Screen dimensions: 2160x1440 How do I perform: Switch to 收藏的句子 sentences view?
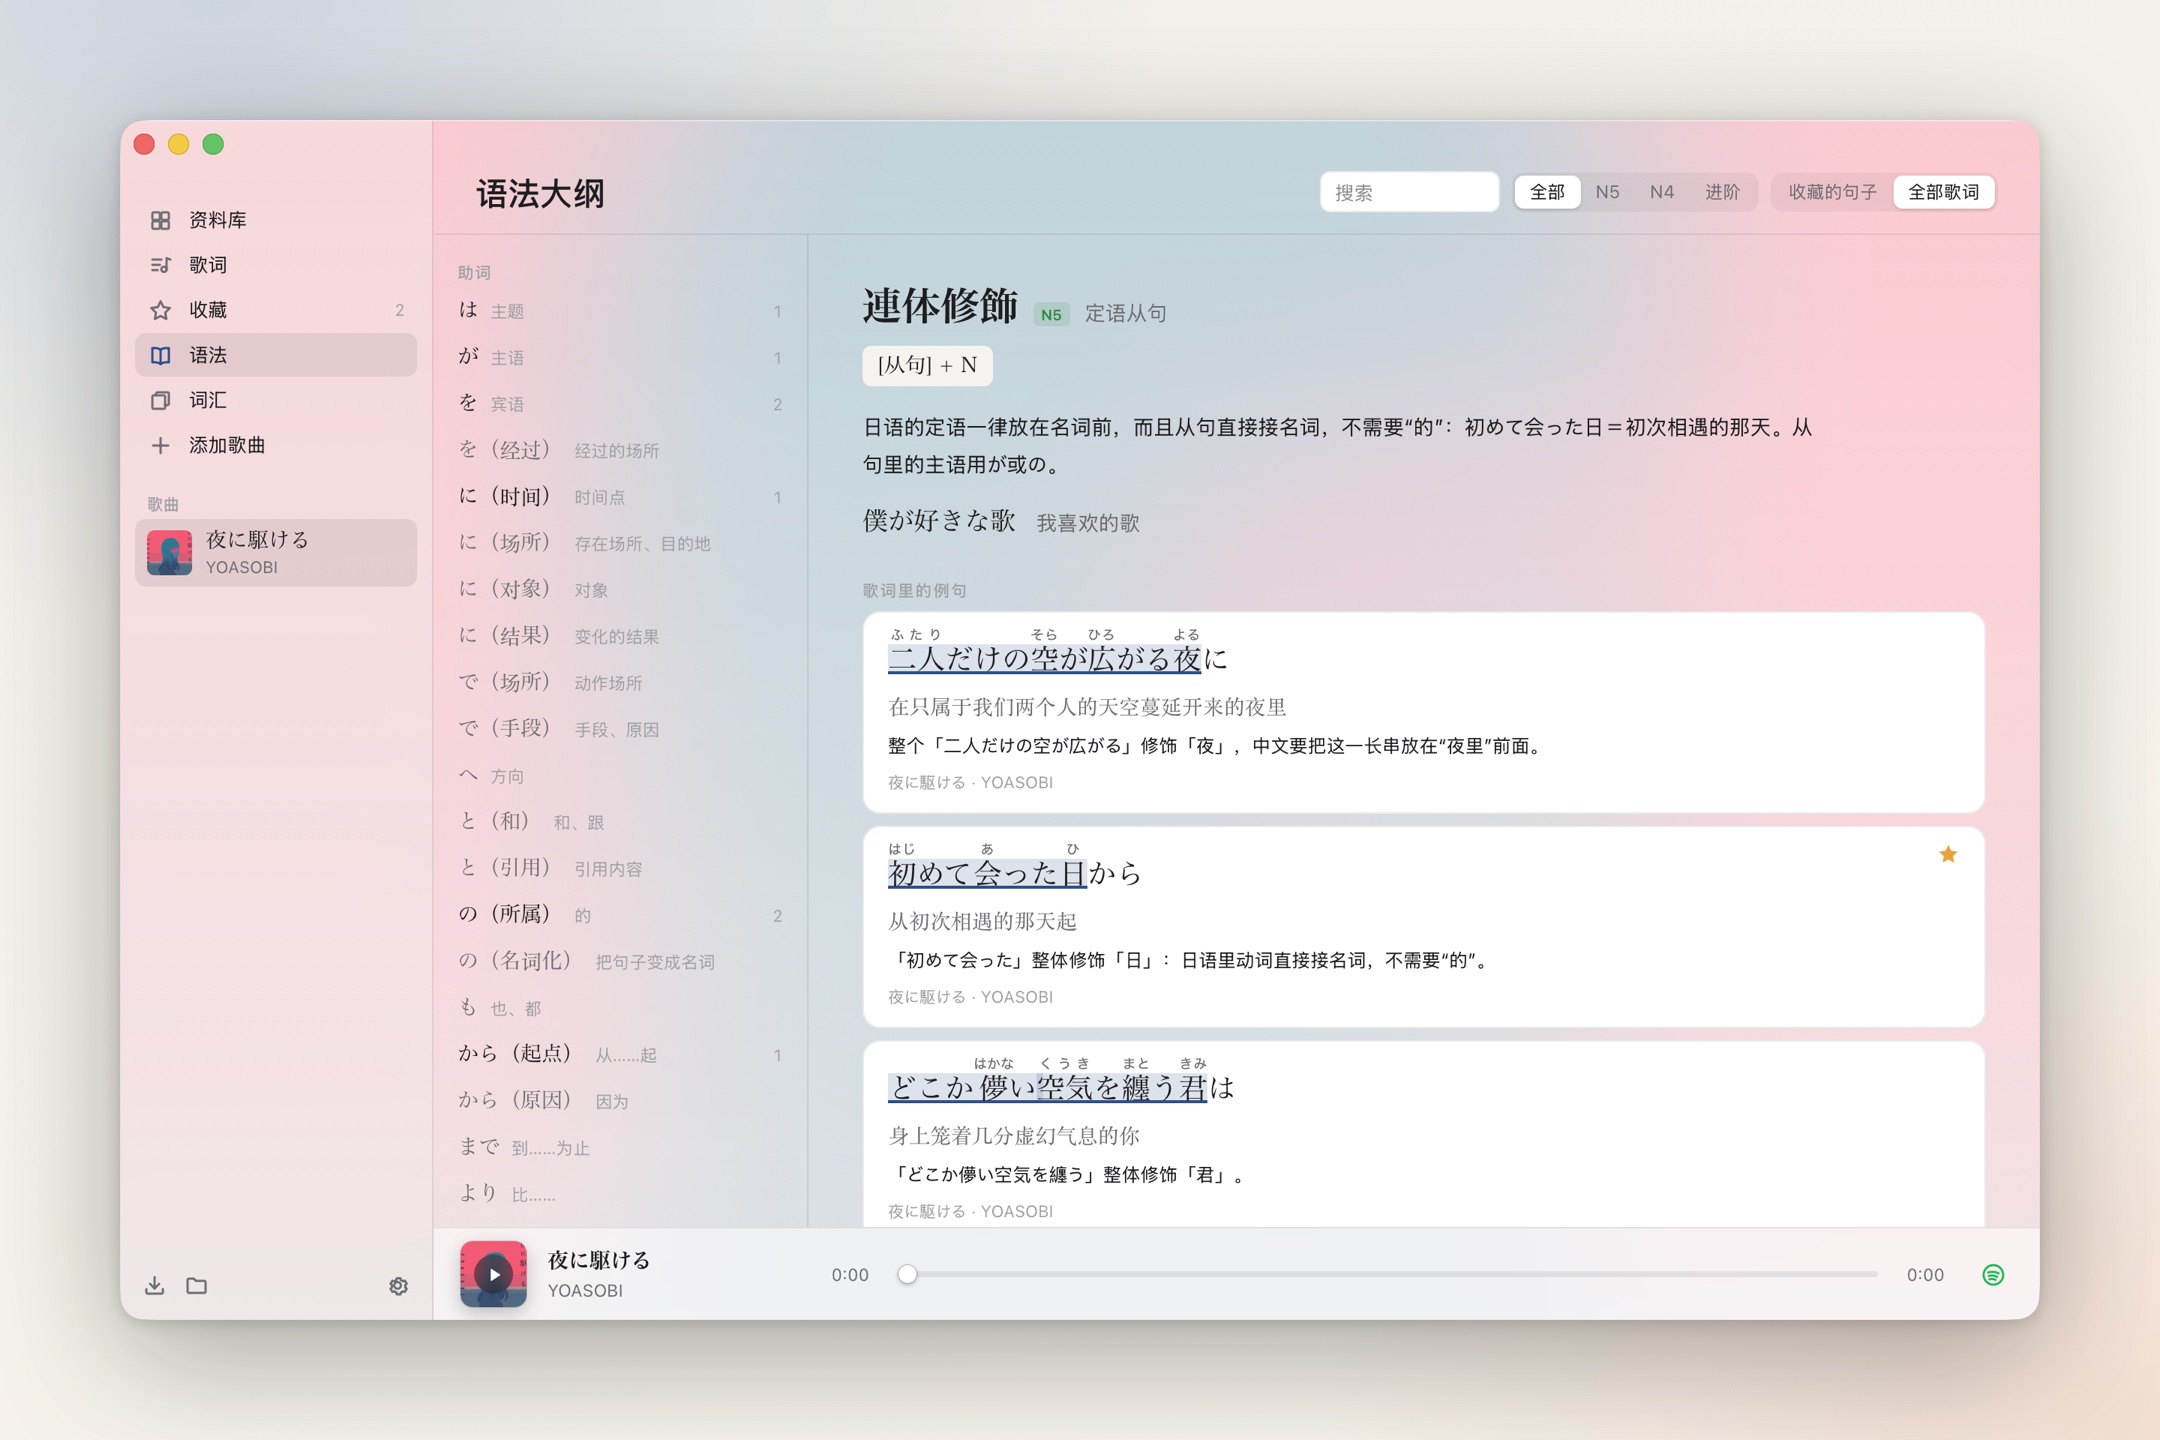point(1832,192)
